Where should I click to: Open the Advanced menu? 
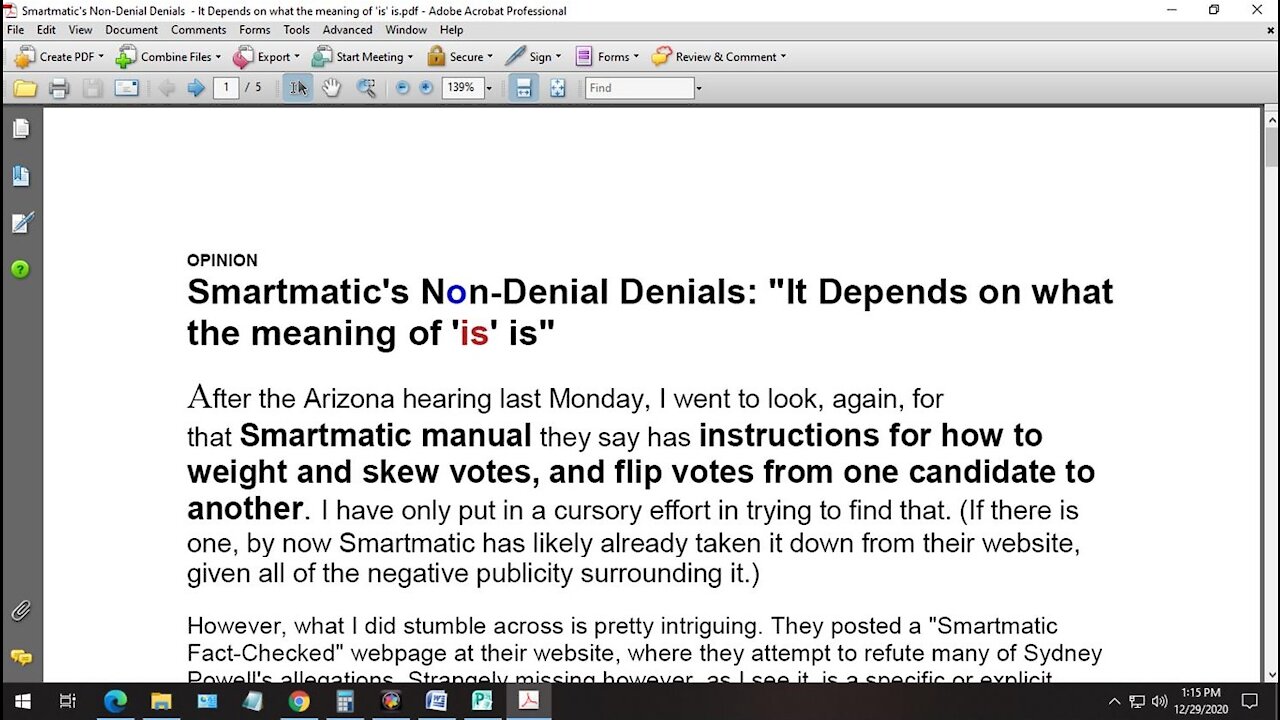[347, 30]
